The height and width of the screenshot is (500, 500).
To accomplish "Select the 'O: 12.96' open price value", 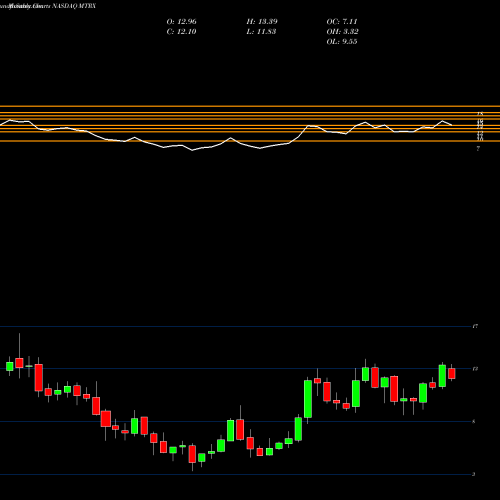I will click(181, 22).
